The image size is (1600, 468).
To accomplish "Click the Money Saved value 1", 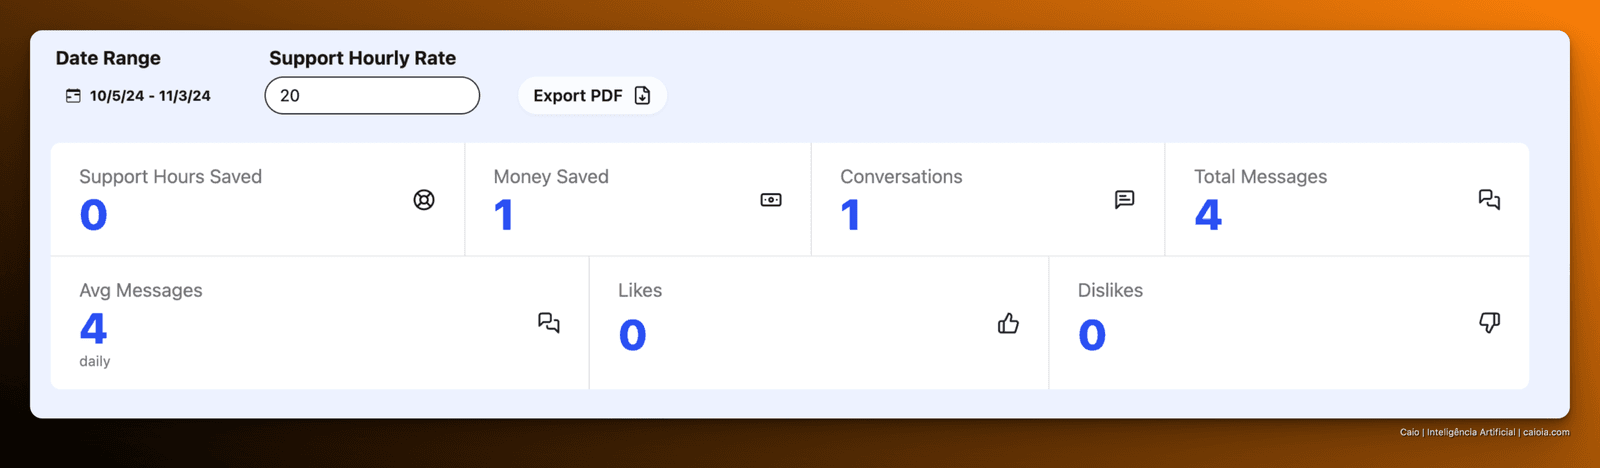I will pos(504,215).
